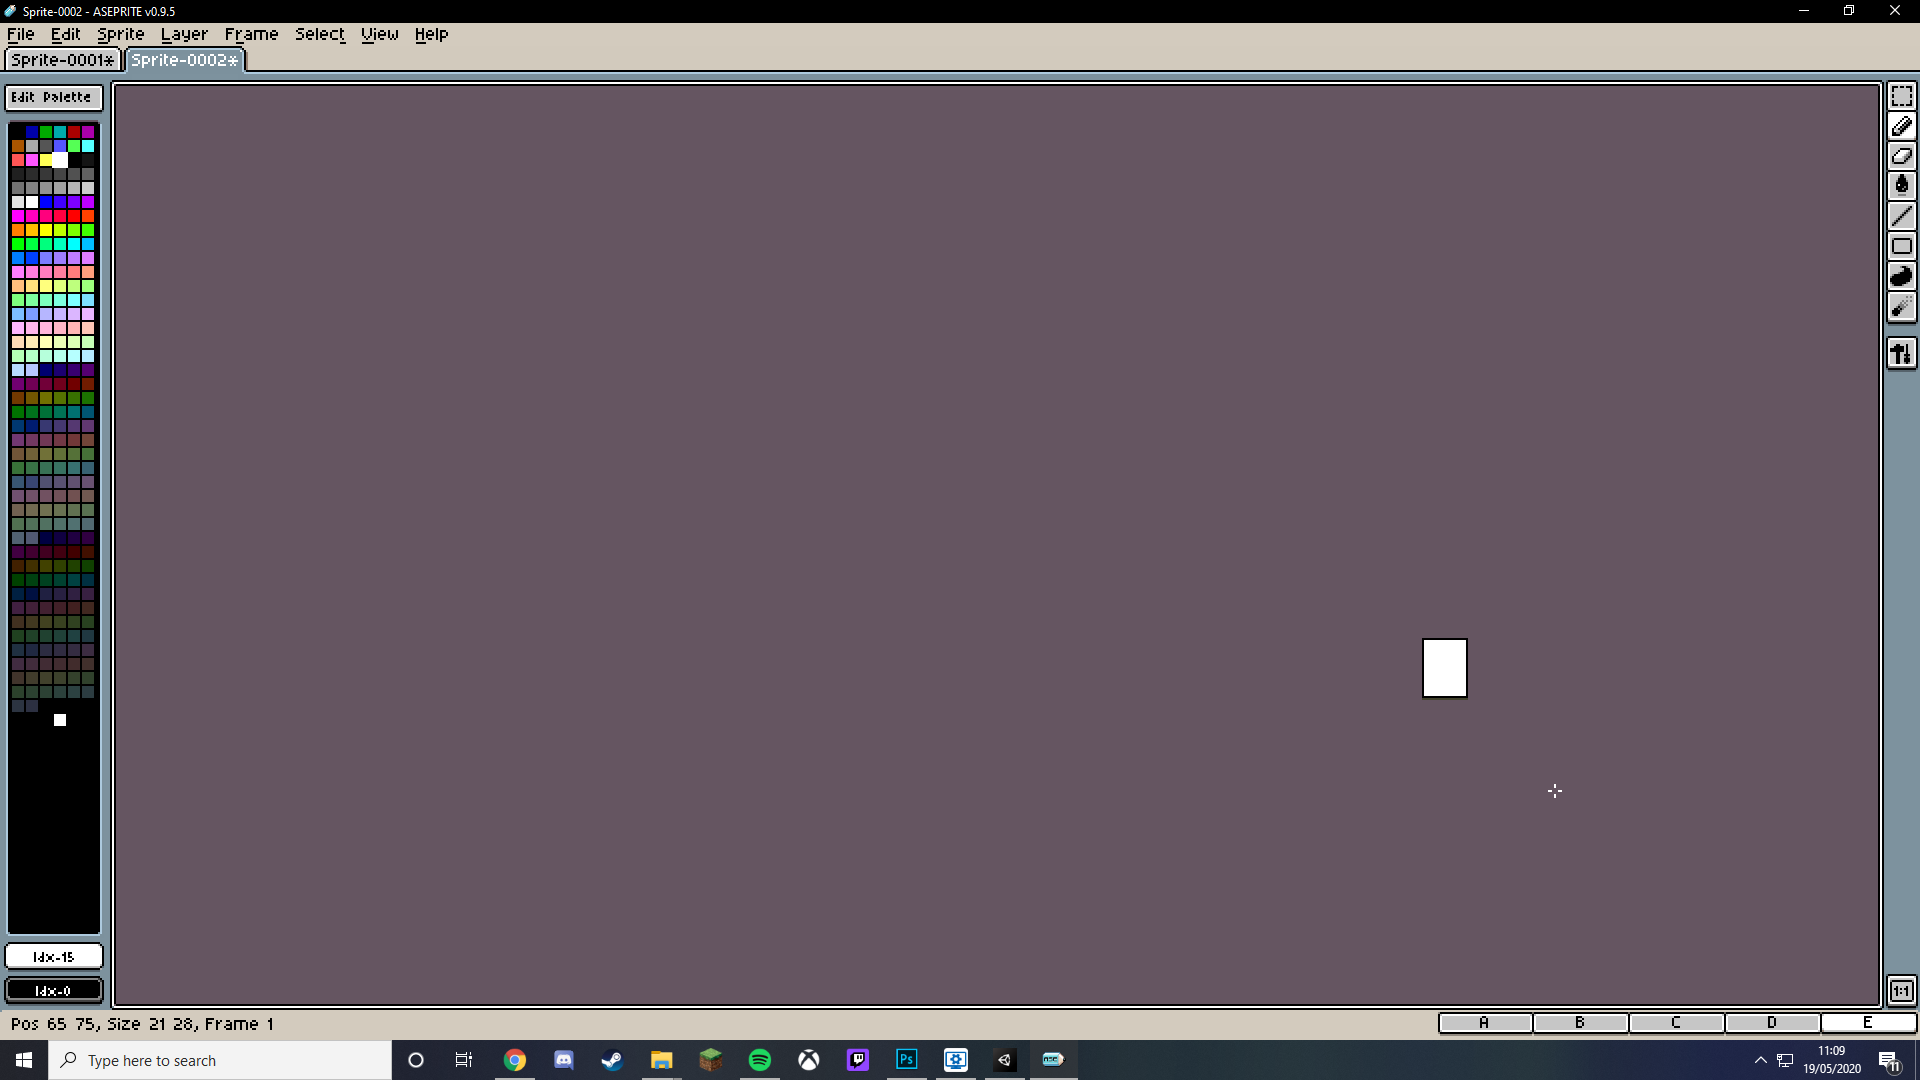
Task: Select layer button D in status bar
Action: coord(1772,1022)
